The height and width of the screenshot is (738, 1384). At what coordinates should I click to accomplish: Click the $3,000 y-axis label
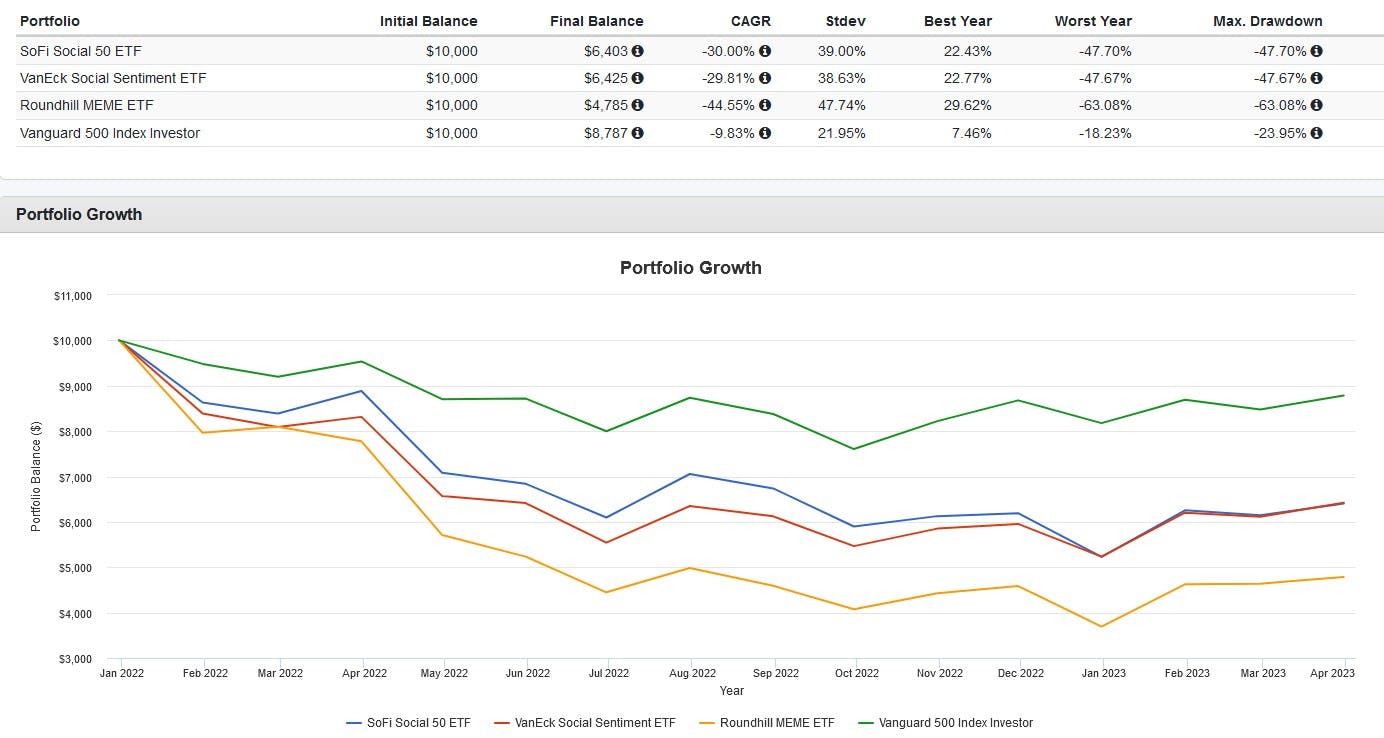click(74, 659)
